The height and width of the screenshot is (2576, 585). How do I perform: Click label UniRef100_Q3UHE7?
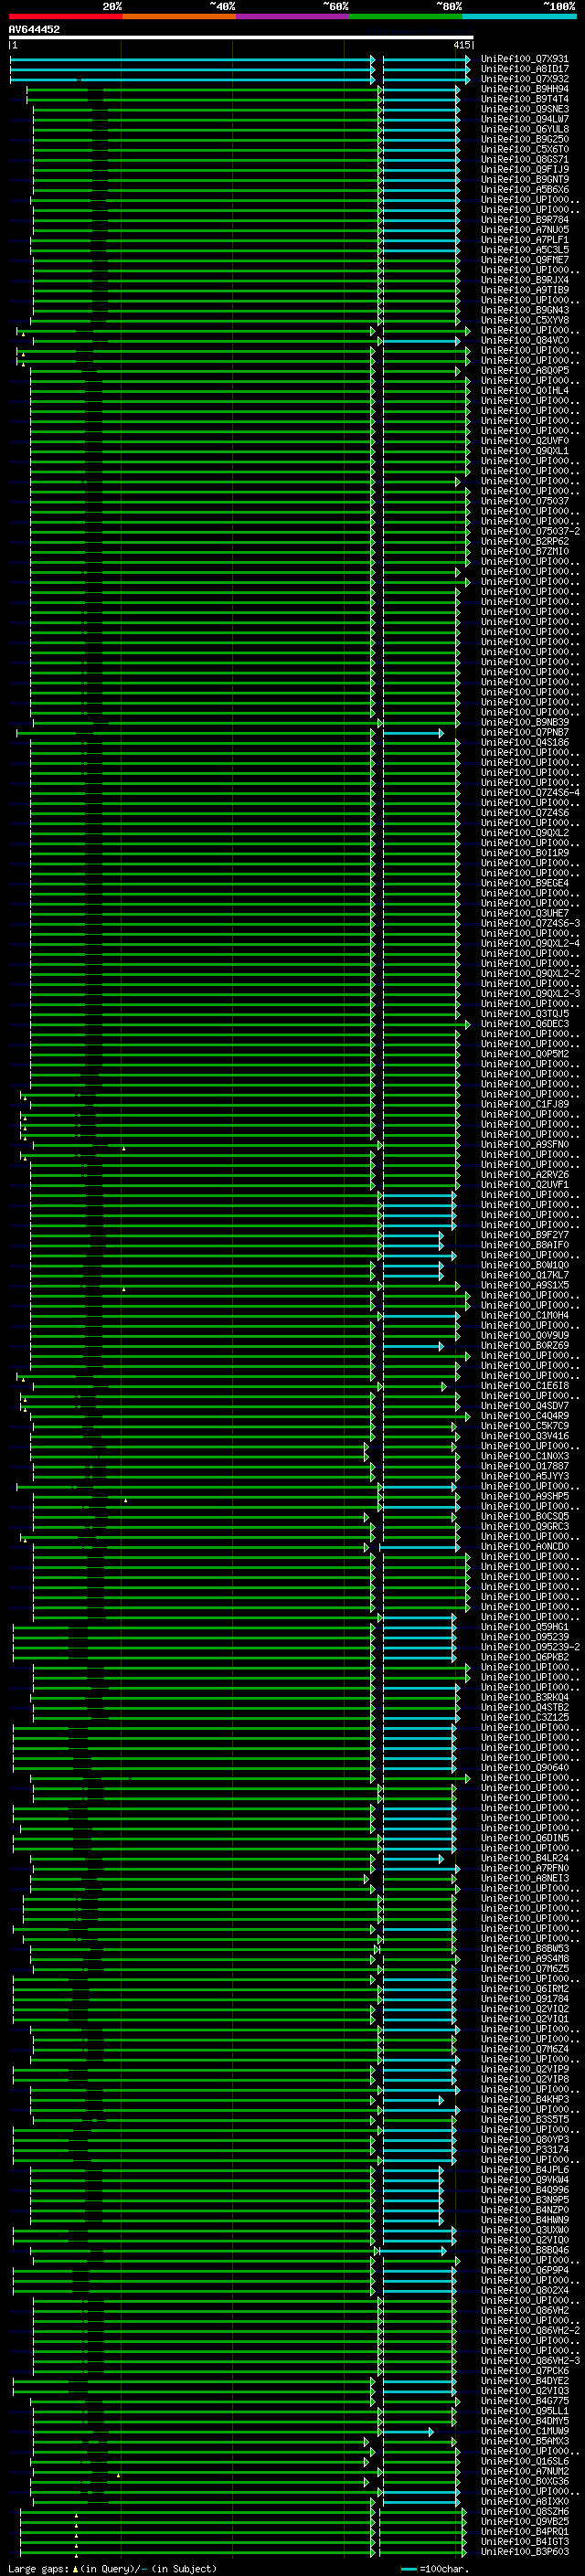525,913
